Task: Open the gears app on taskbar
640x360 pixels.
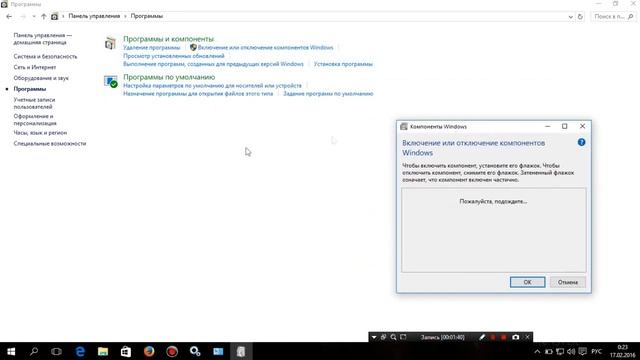Action: pyautogui.click(x=195, y=351)
